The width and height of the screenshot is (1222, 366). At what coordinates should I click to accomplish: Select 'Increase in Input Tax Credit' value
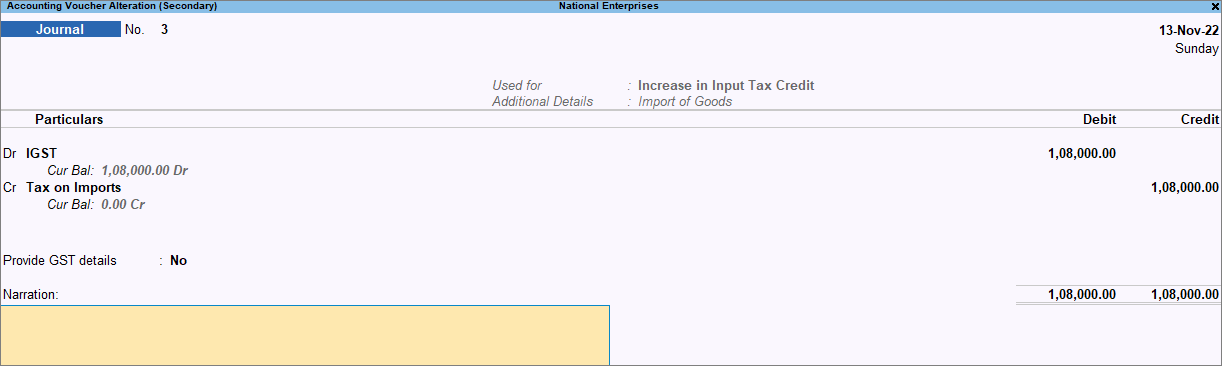[726, 85]
